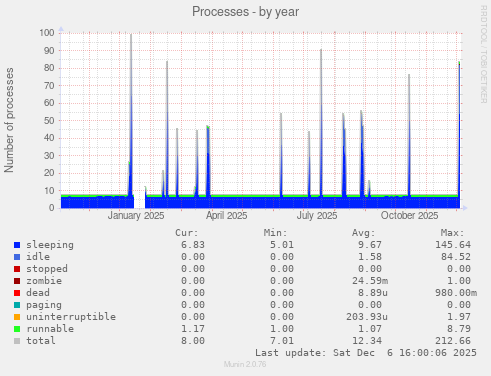491x376 pixels.
Task: Click zombie max value 1.00
Action: (x=459, y=281)
